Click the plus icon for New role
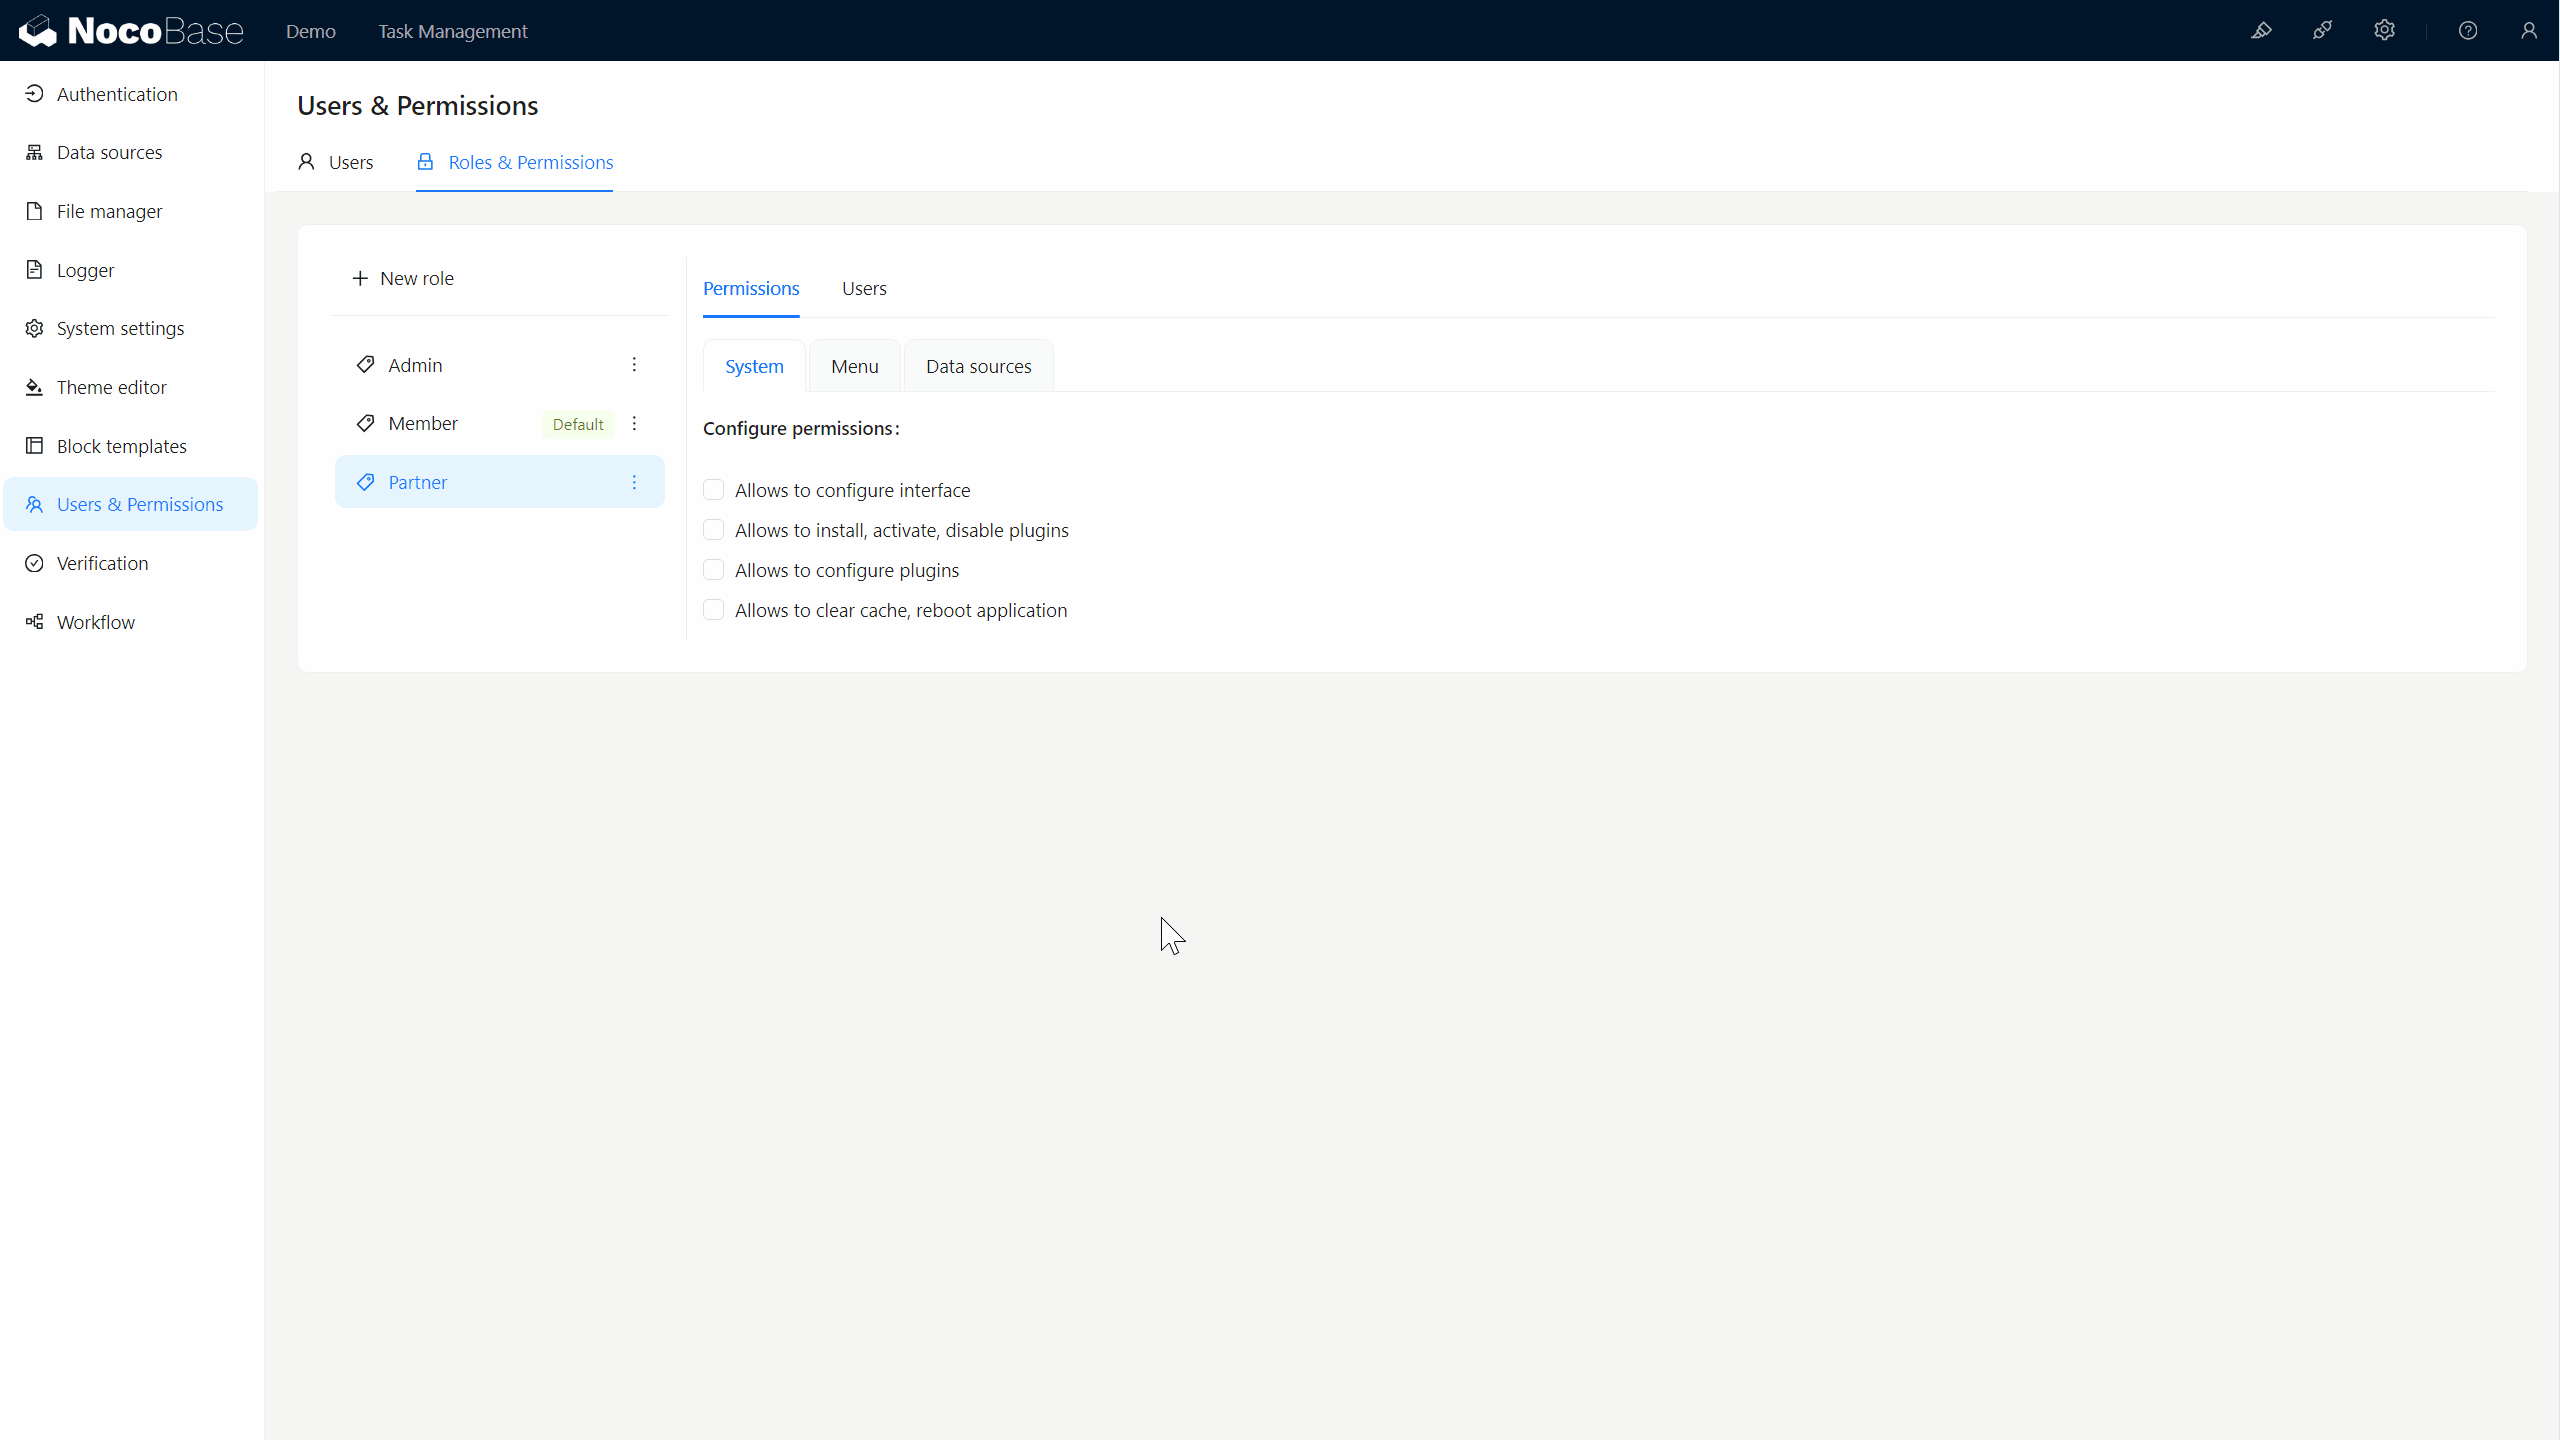 pyautogui.click(x=360, y=278)
